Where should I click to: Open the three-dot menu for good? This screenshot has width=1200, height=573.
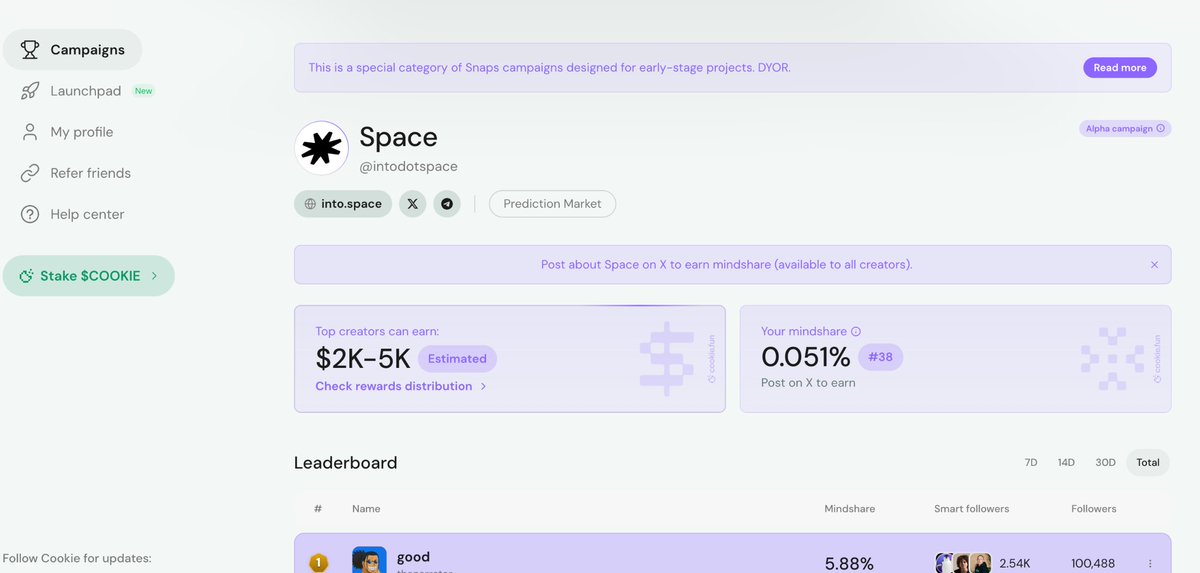pyautogui.click(x=1150, y=564)
